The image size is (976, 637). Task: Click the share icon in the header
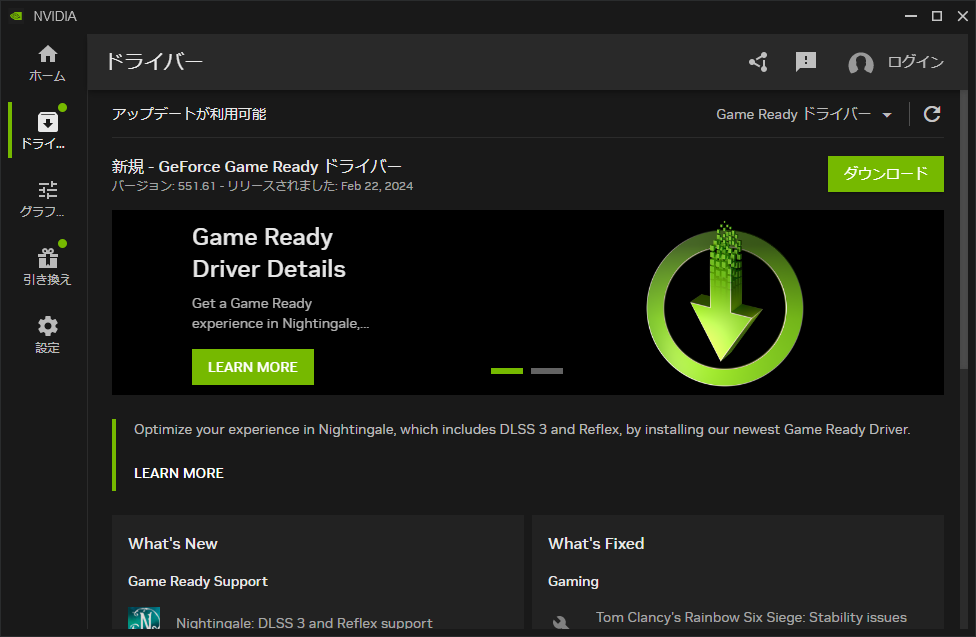coord(757,62)
